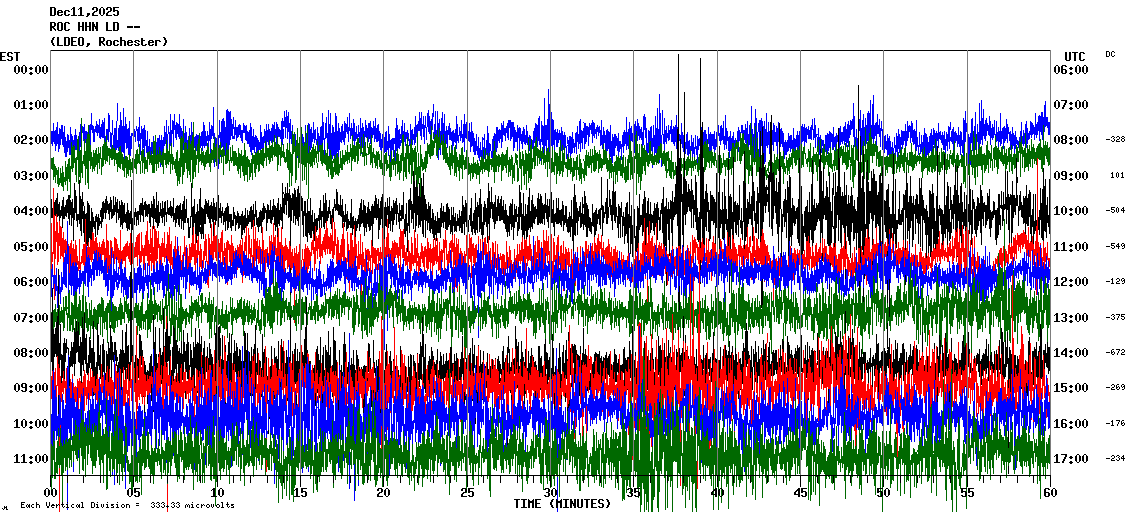Click the 'EST' axis heading
This screenshot has height=519, width=1130.
tap(10, 56)
